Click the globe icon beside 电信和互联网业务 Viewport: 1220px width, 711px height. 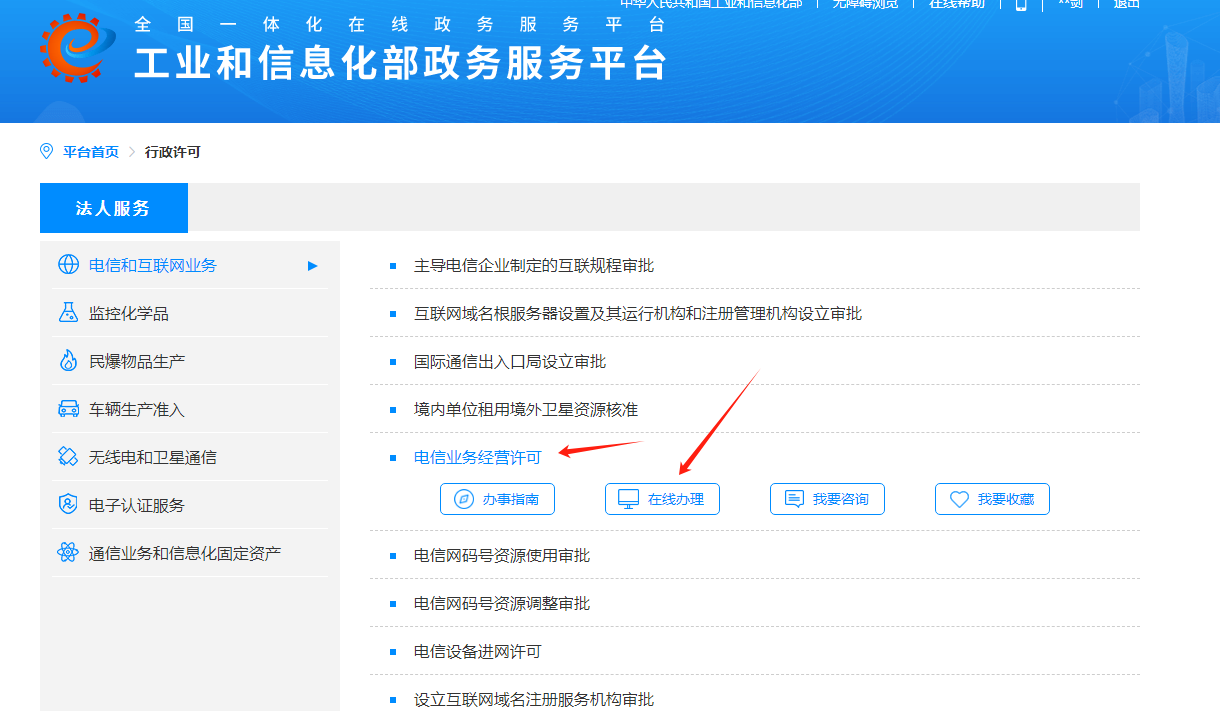(68, 265)
